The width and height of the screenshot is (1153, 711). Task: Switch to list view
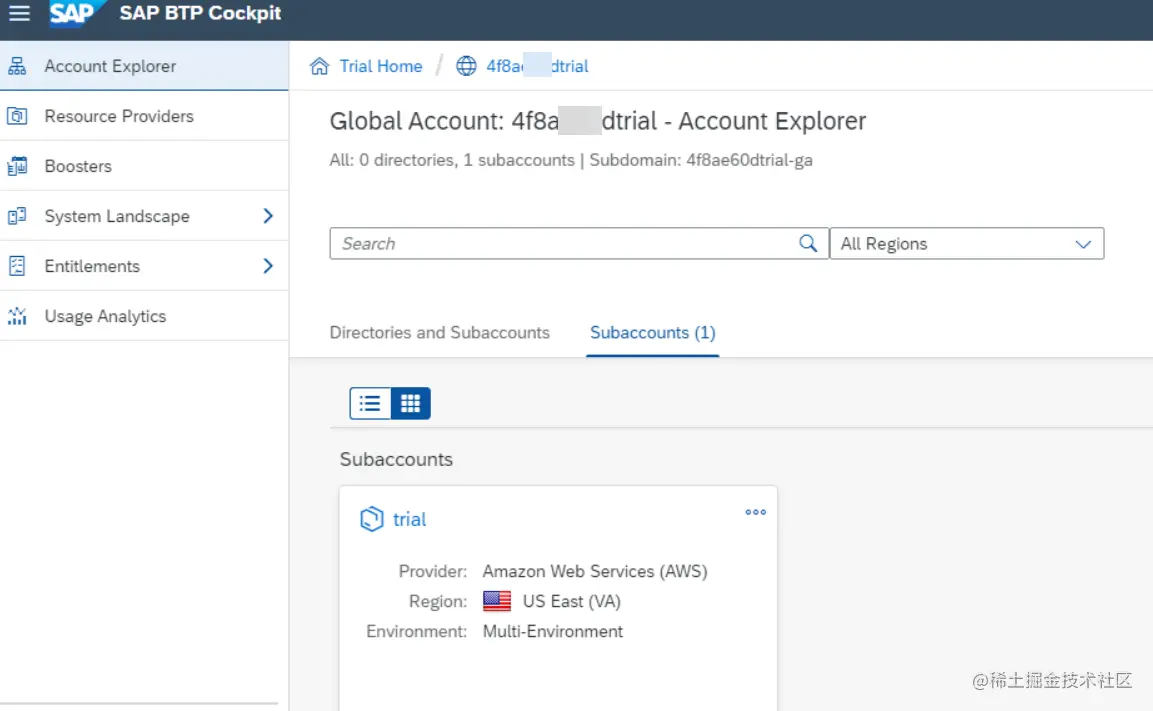click(370, 403)
